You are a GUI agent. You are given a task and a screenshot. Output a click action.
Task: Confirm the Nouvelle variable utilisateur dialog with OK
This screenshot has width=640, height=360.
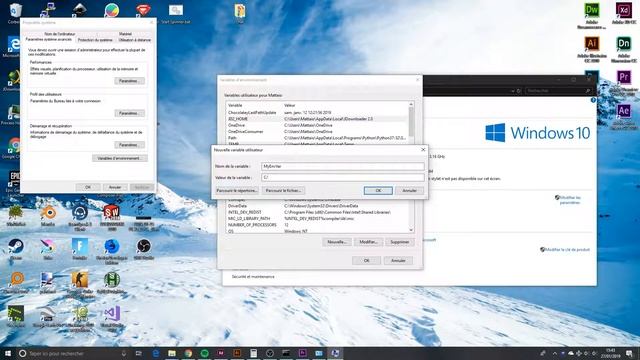click(378, 191)
